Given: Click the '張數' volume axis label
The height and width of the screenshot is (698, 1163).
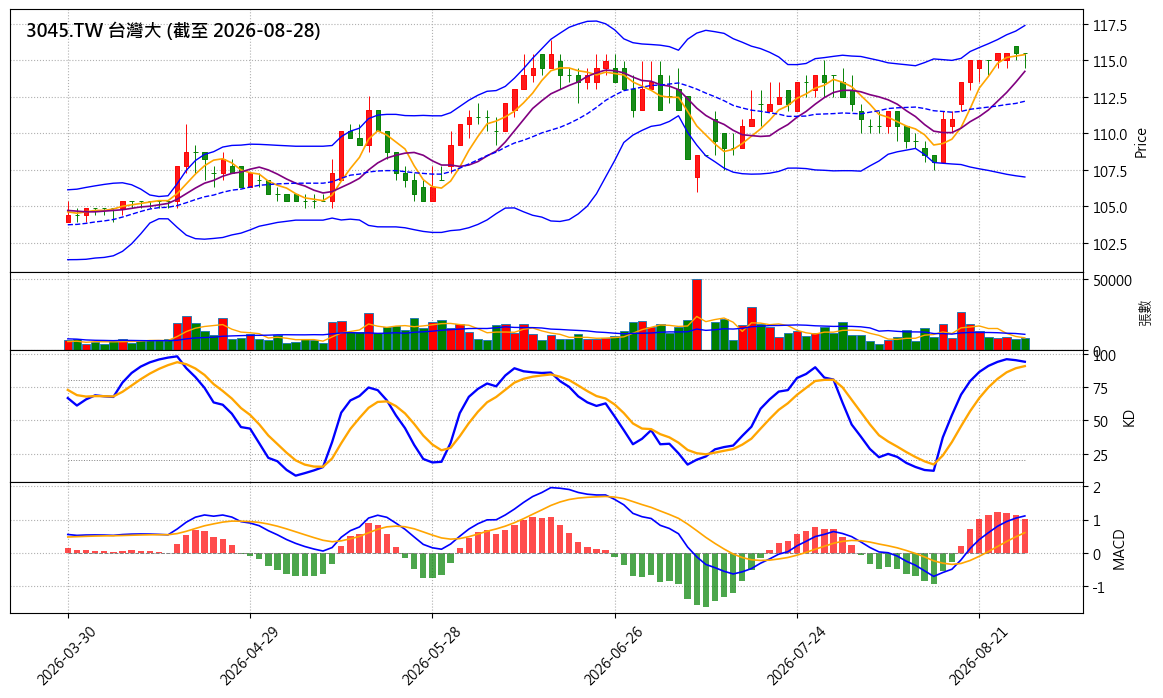Looking at the screenshot, I should pyautogui.click(x=1144, y=313).
